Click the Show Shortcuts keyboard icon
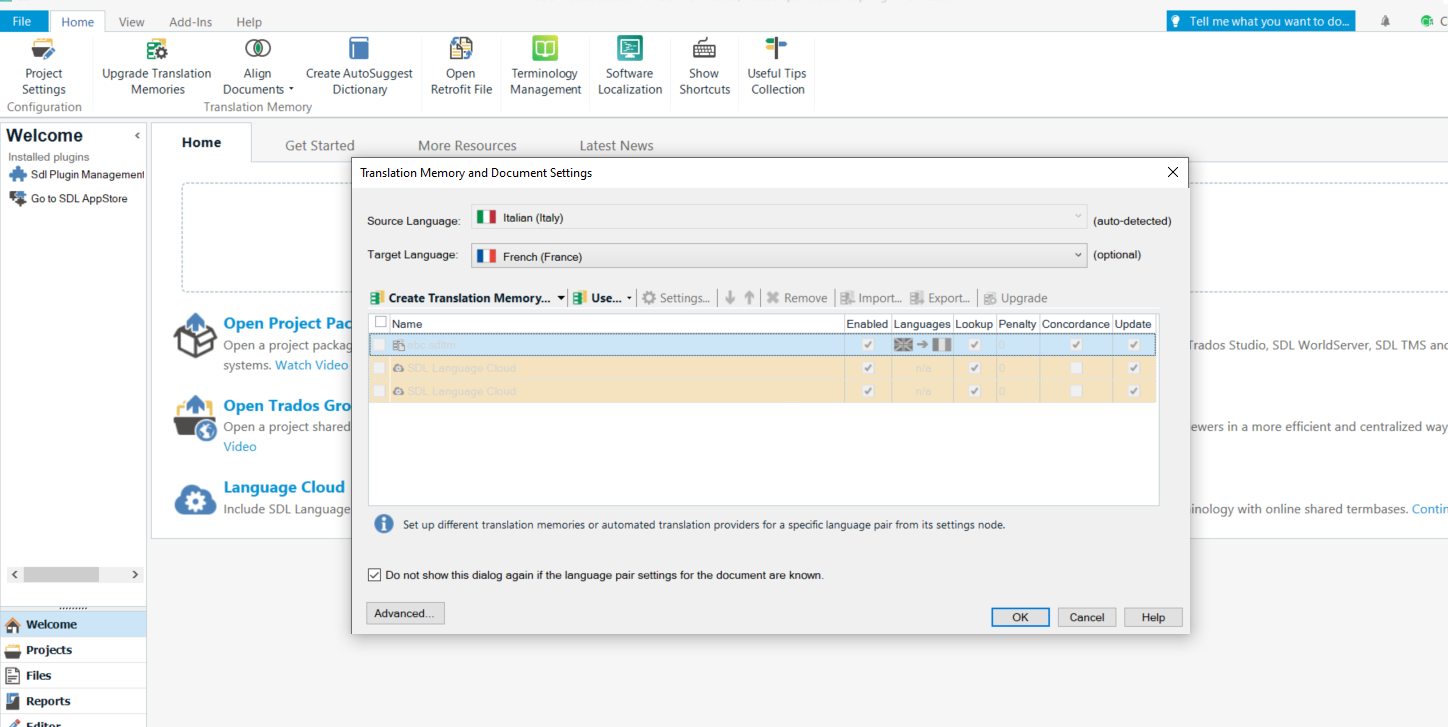Image resolution: width=1448 pixels, height=727 pixels. (x=704, y=49)
